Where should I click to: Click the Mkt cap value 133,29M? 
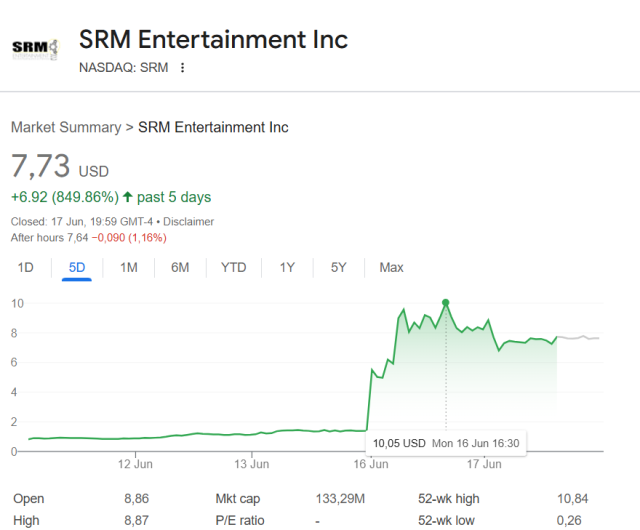(340, 499)
